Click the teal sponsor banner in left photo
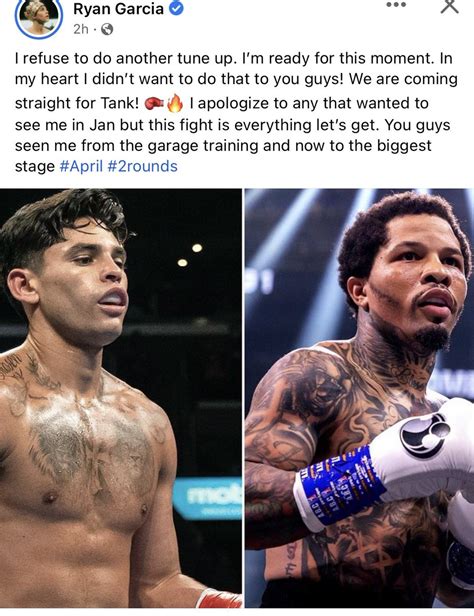 (207, 497)
